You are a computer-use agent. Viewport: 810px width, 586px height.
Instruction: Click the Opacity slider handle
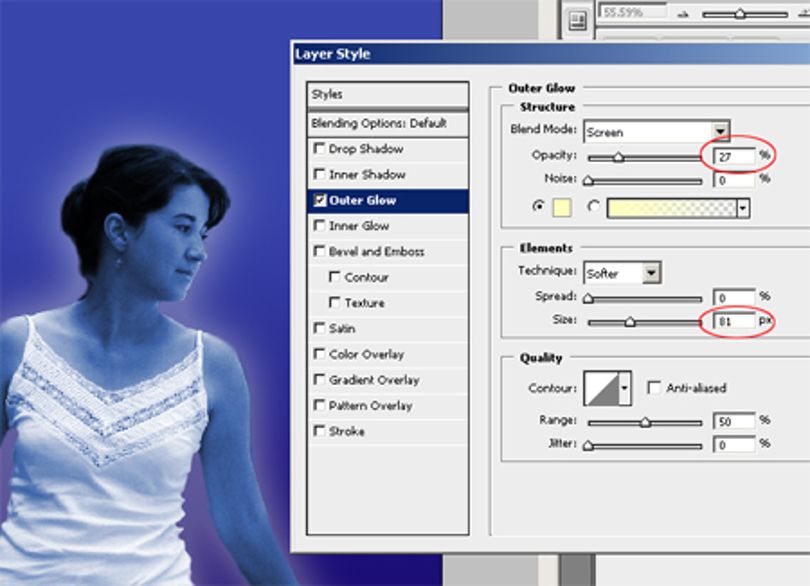click(x=618, y=158)
